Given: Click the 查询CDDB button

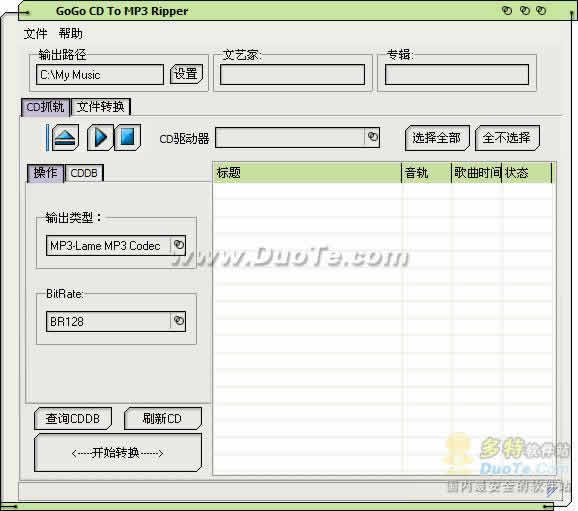Looking at the screenshot, I should pyautogui.click(x=73, y=418).
